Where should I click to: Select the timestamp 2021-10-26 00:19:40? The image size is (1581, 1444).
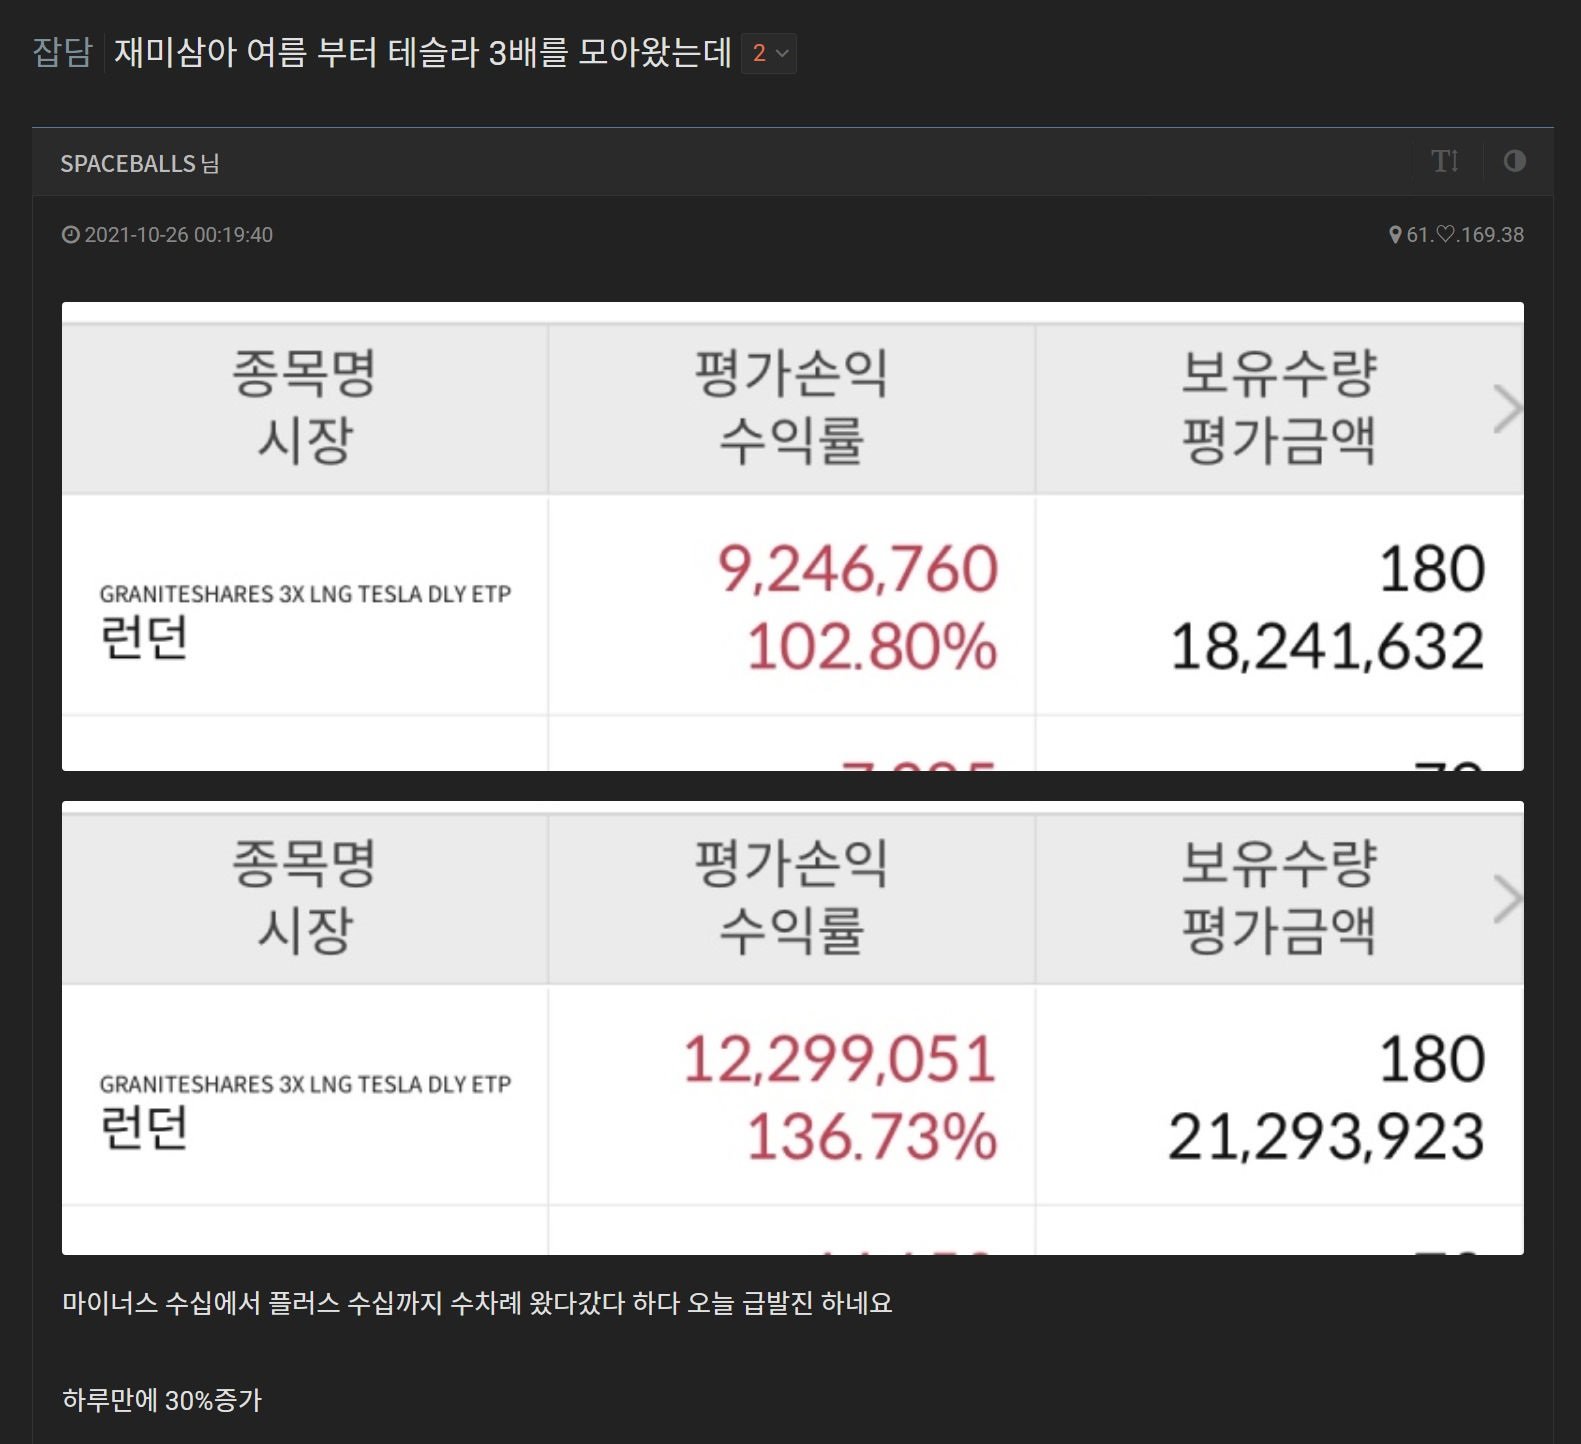(178, 235)
